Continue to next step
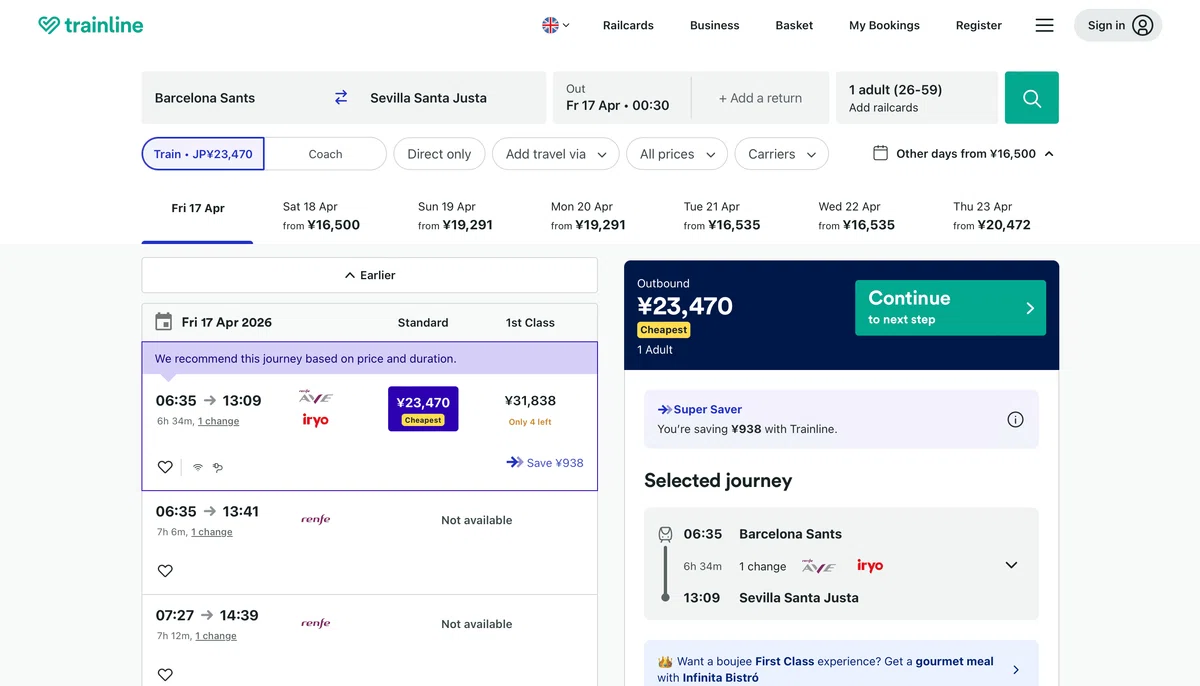 [950, 308]
